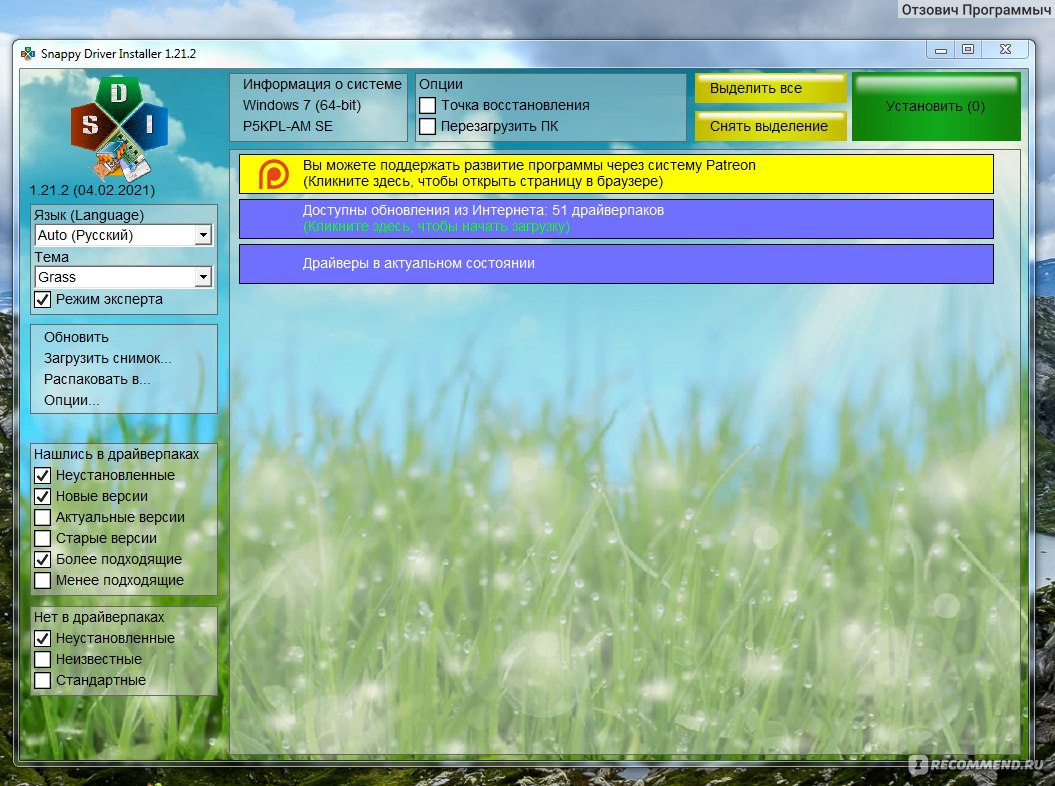Uncheck Неустановленные under Нашлись в драйверпаках
The height and width of the screenshot is (786, 1055).
42,476
